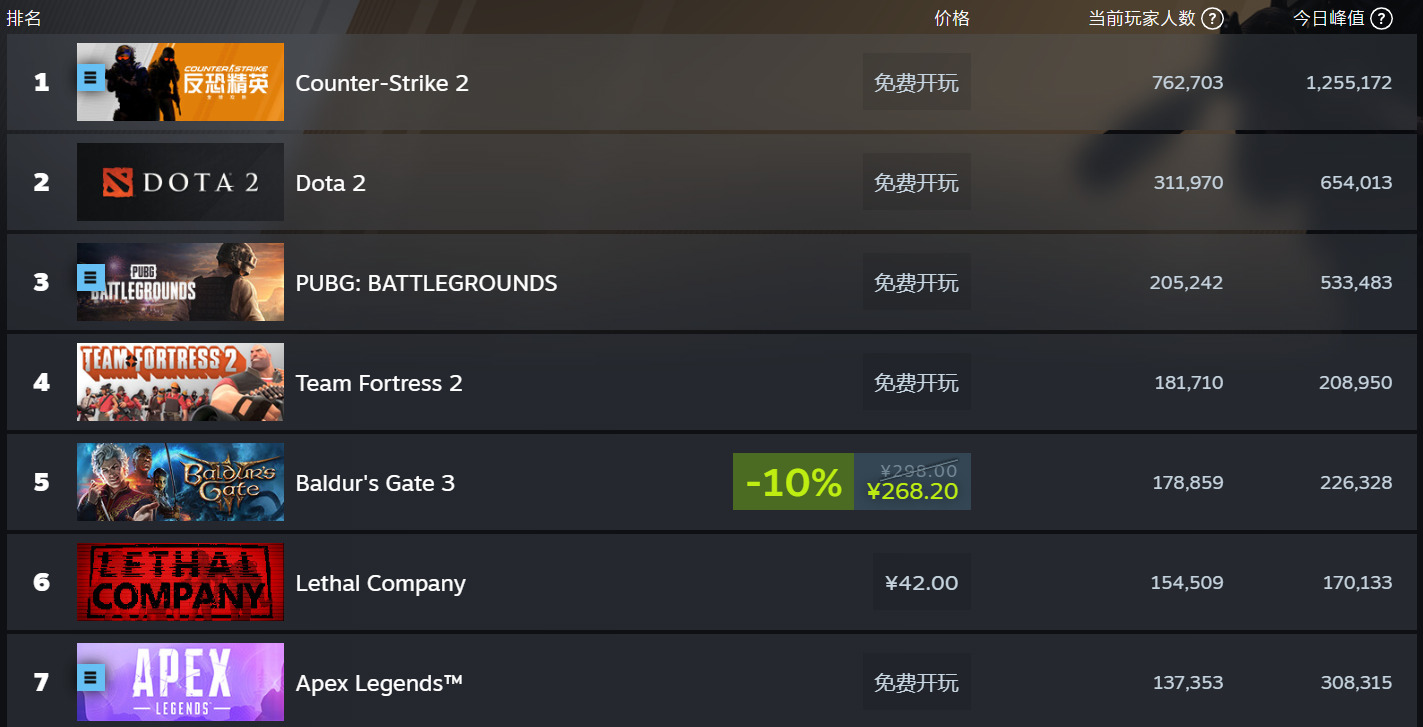
Task: Click the blue list icon on Apex Legends thumbnail
Action: tap(91, 677)
